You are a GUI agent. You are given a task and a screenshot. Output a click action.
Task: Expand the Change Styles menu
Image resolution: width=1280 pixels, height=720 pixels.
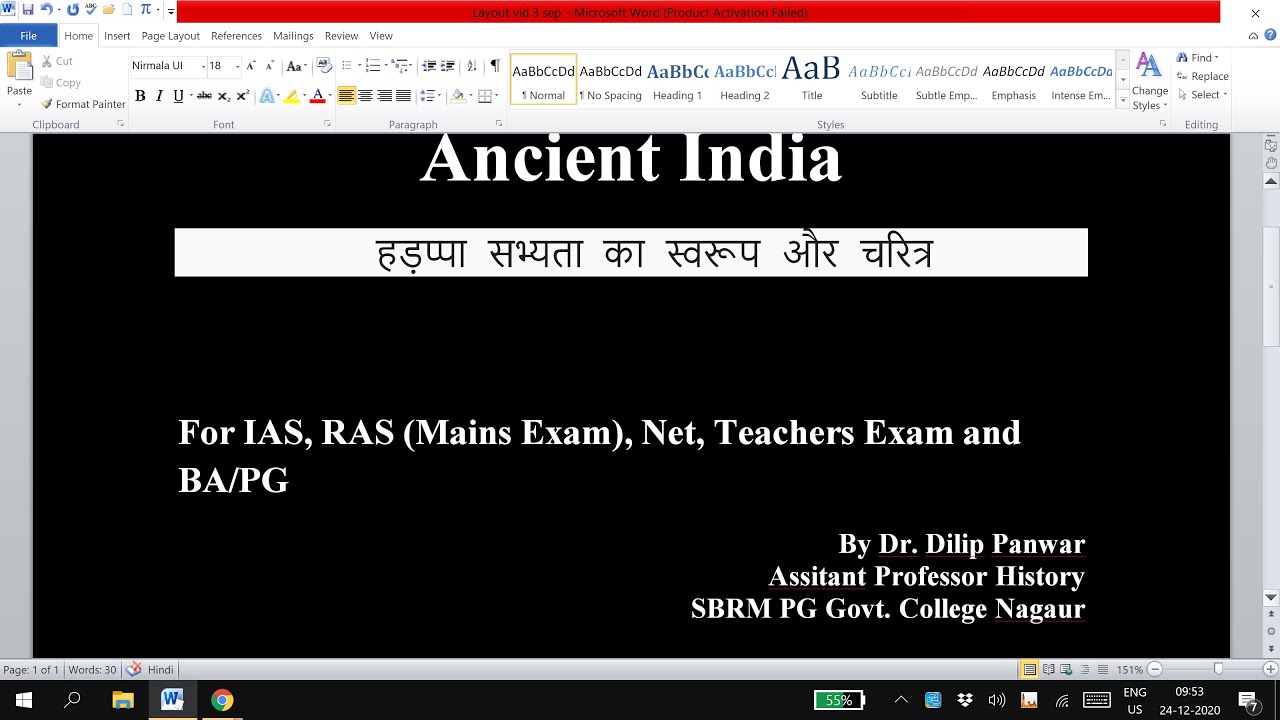[x=1150, y=82]
